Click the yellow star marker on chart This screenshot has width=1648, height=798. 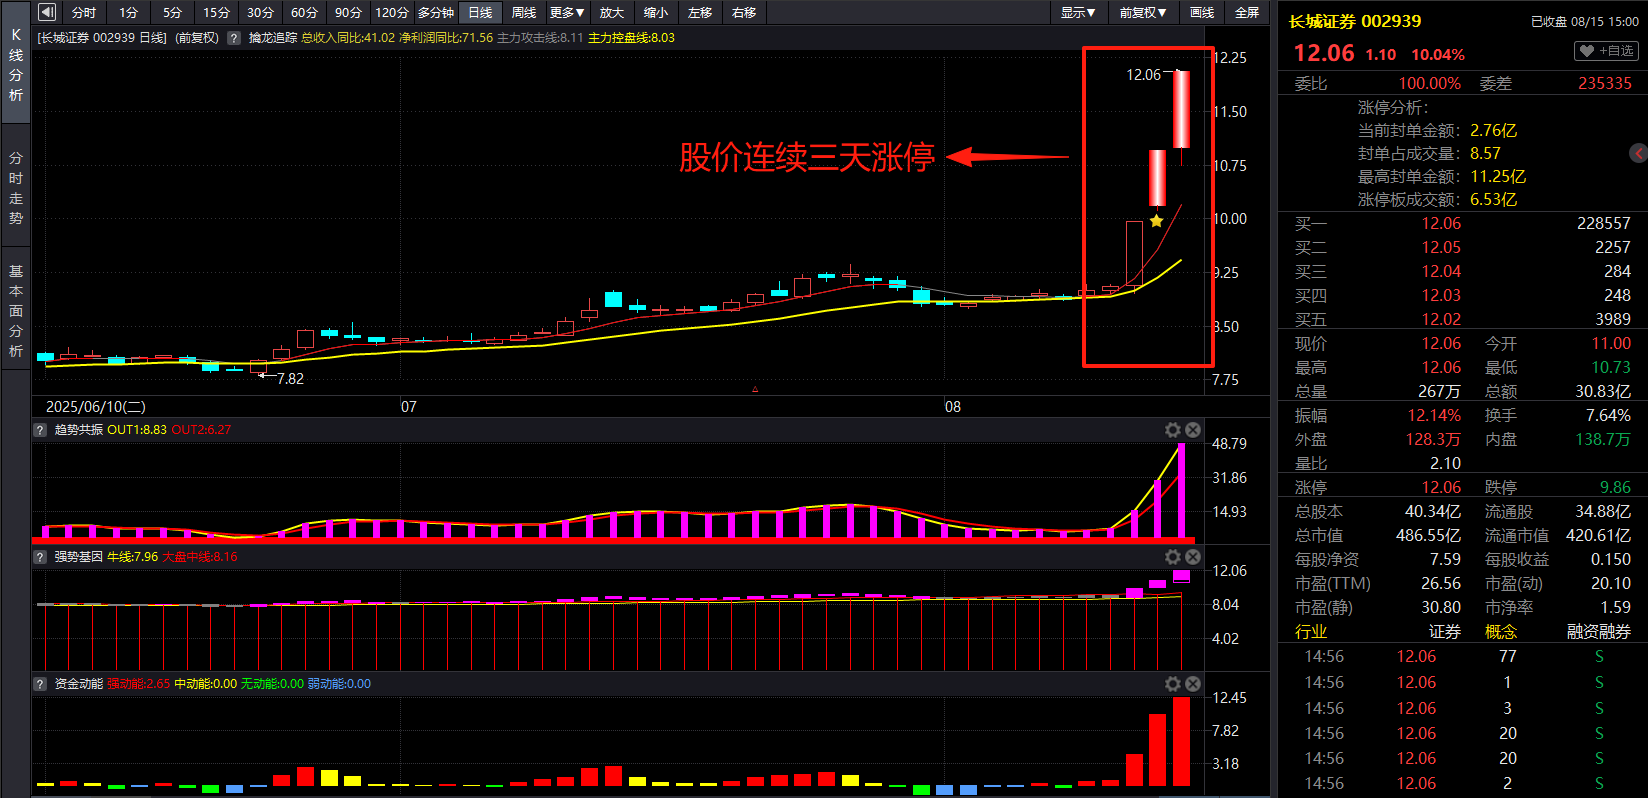[1157, 221]
